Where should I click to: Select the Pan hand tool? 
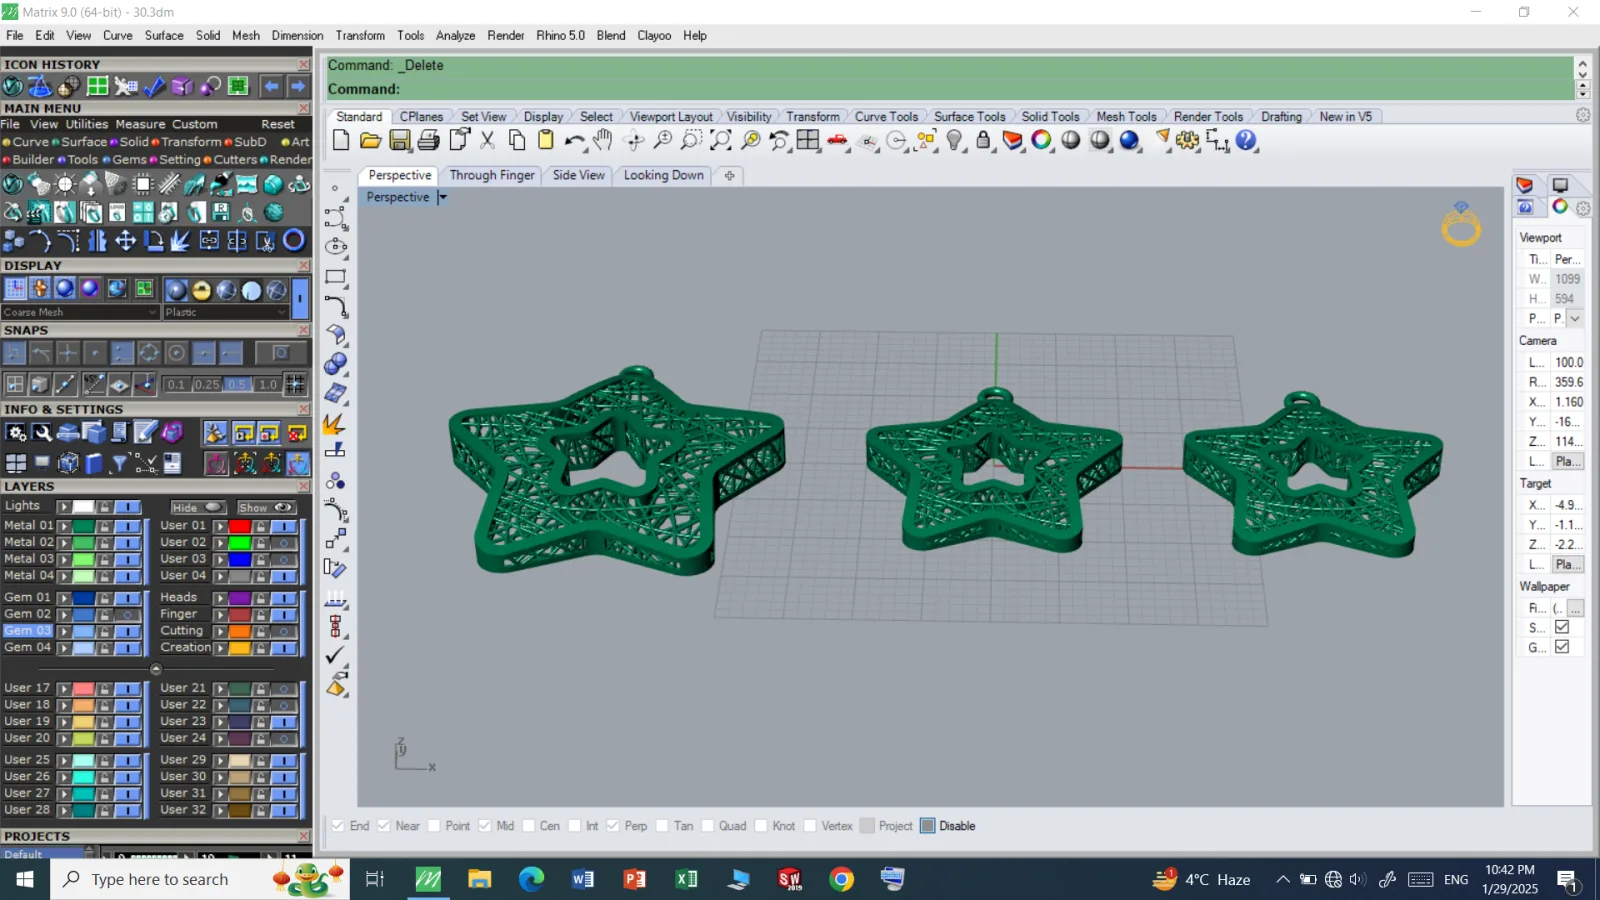(x=603, y=141)
